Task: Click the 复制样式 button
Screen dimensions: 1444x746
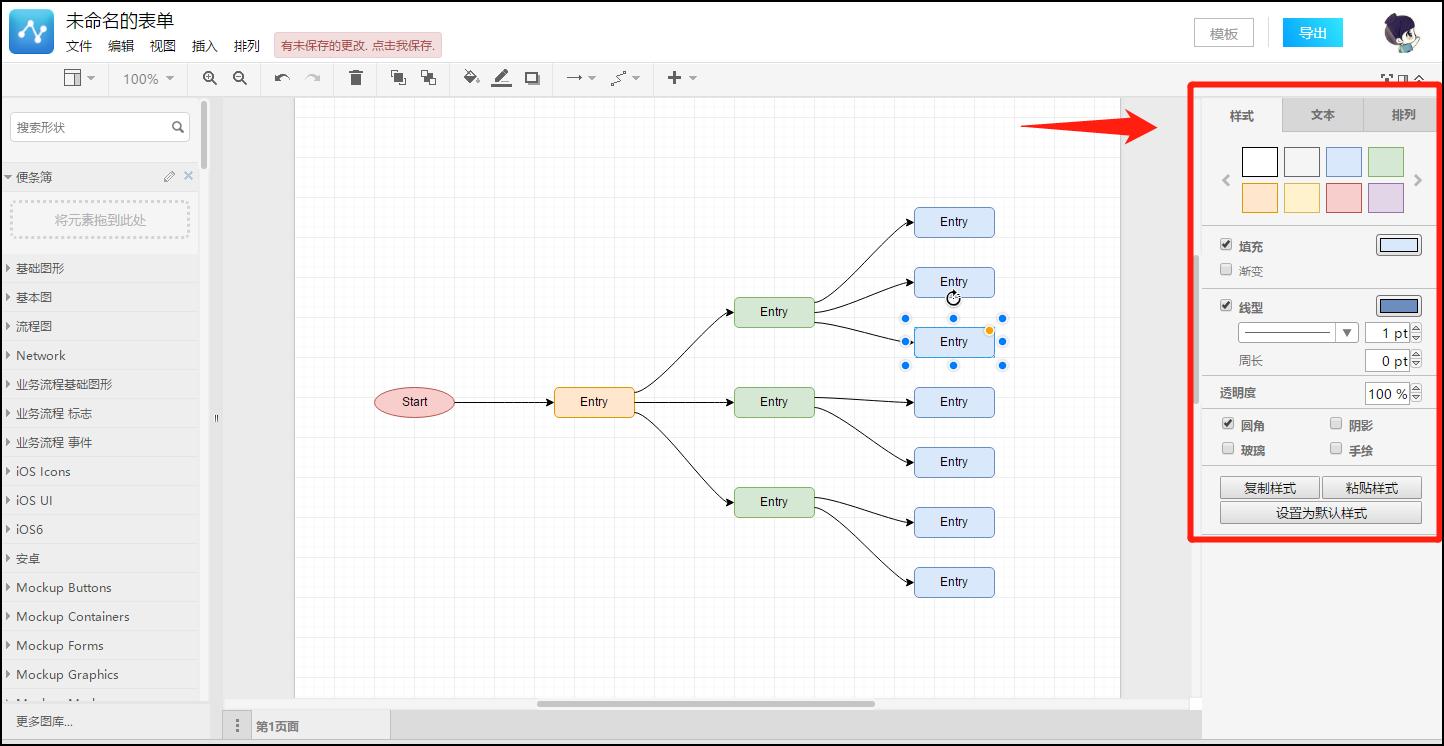Action: [x=1269, y=488]
